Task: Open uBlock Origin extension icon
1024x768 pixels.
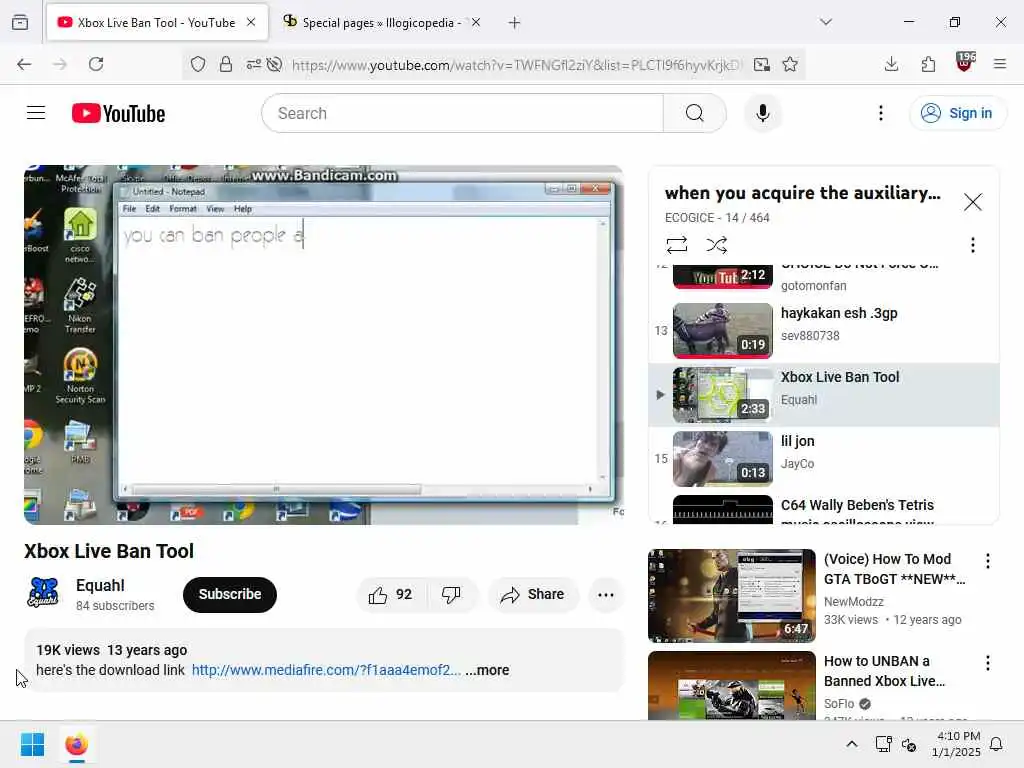Action: [x=965, y=63]
